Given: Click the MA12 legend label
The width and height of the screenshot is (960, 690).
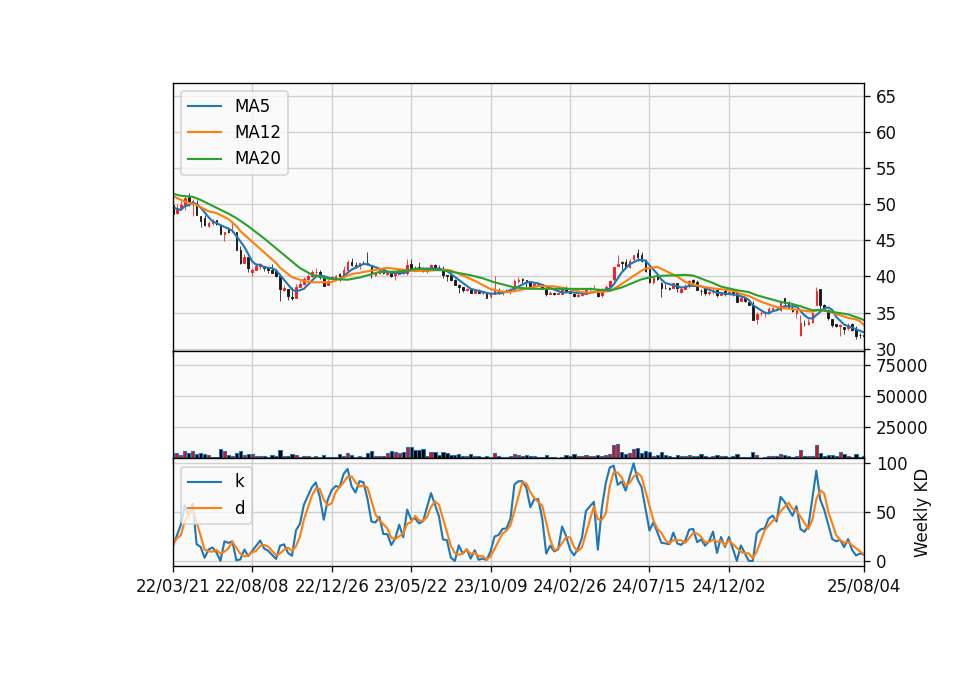Looking at the screenshot, I should (x=257, y=132).
